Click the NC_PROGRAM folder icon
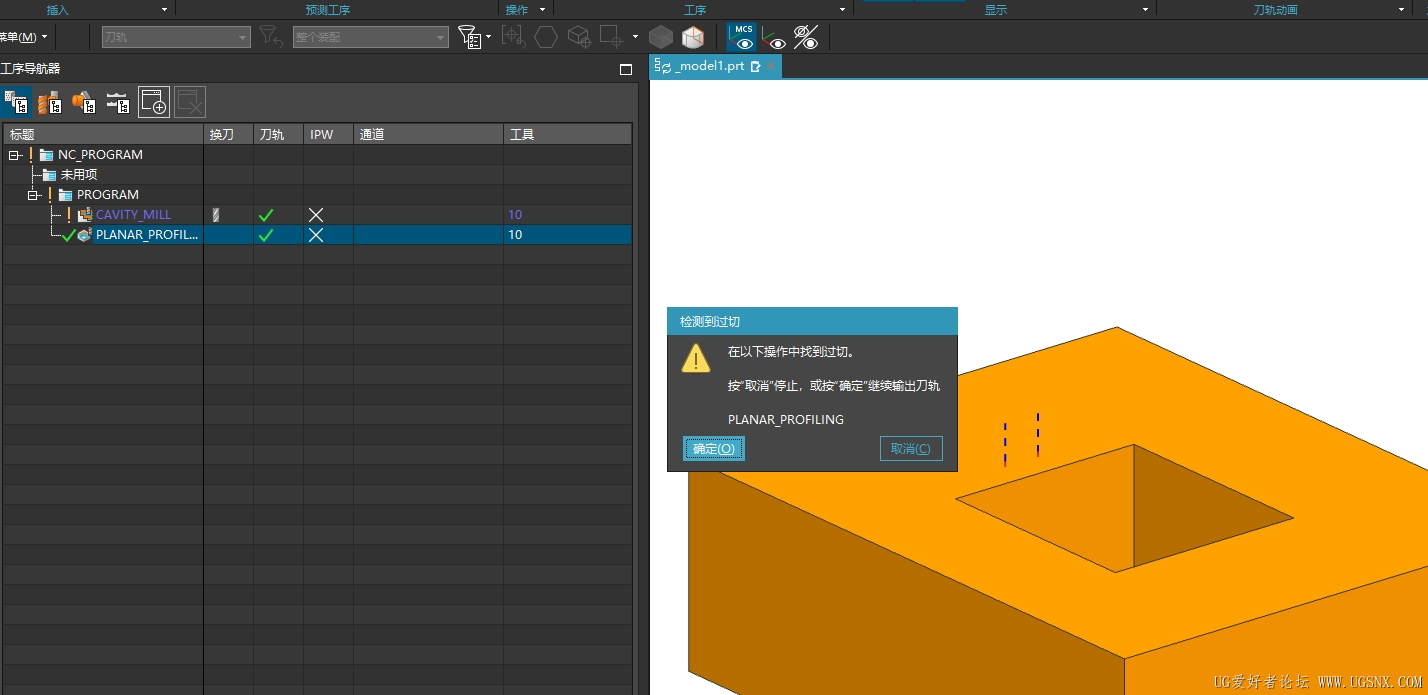The width and height of the screenshot is (1428, 695). click(47, 154)
